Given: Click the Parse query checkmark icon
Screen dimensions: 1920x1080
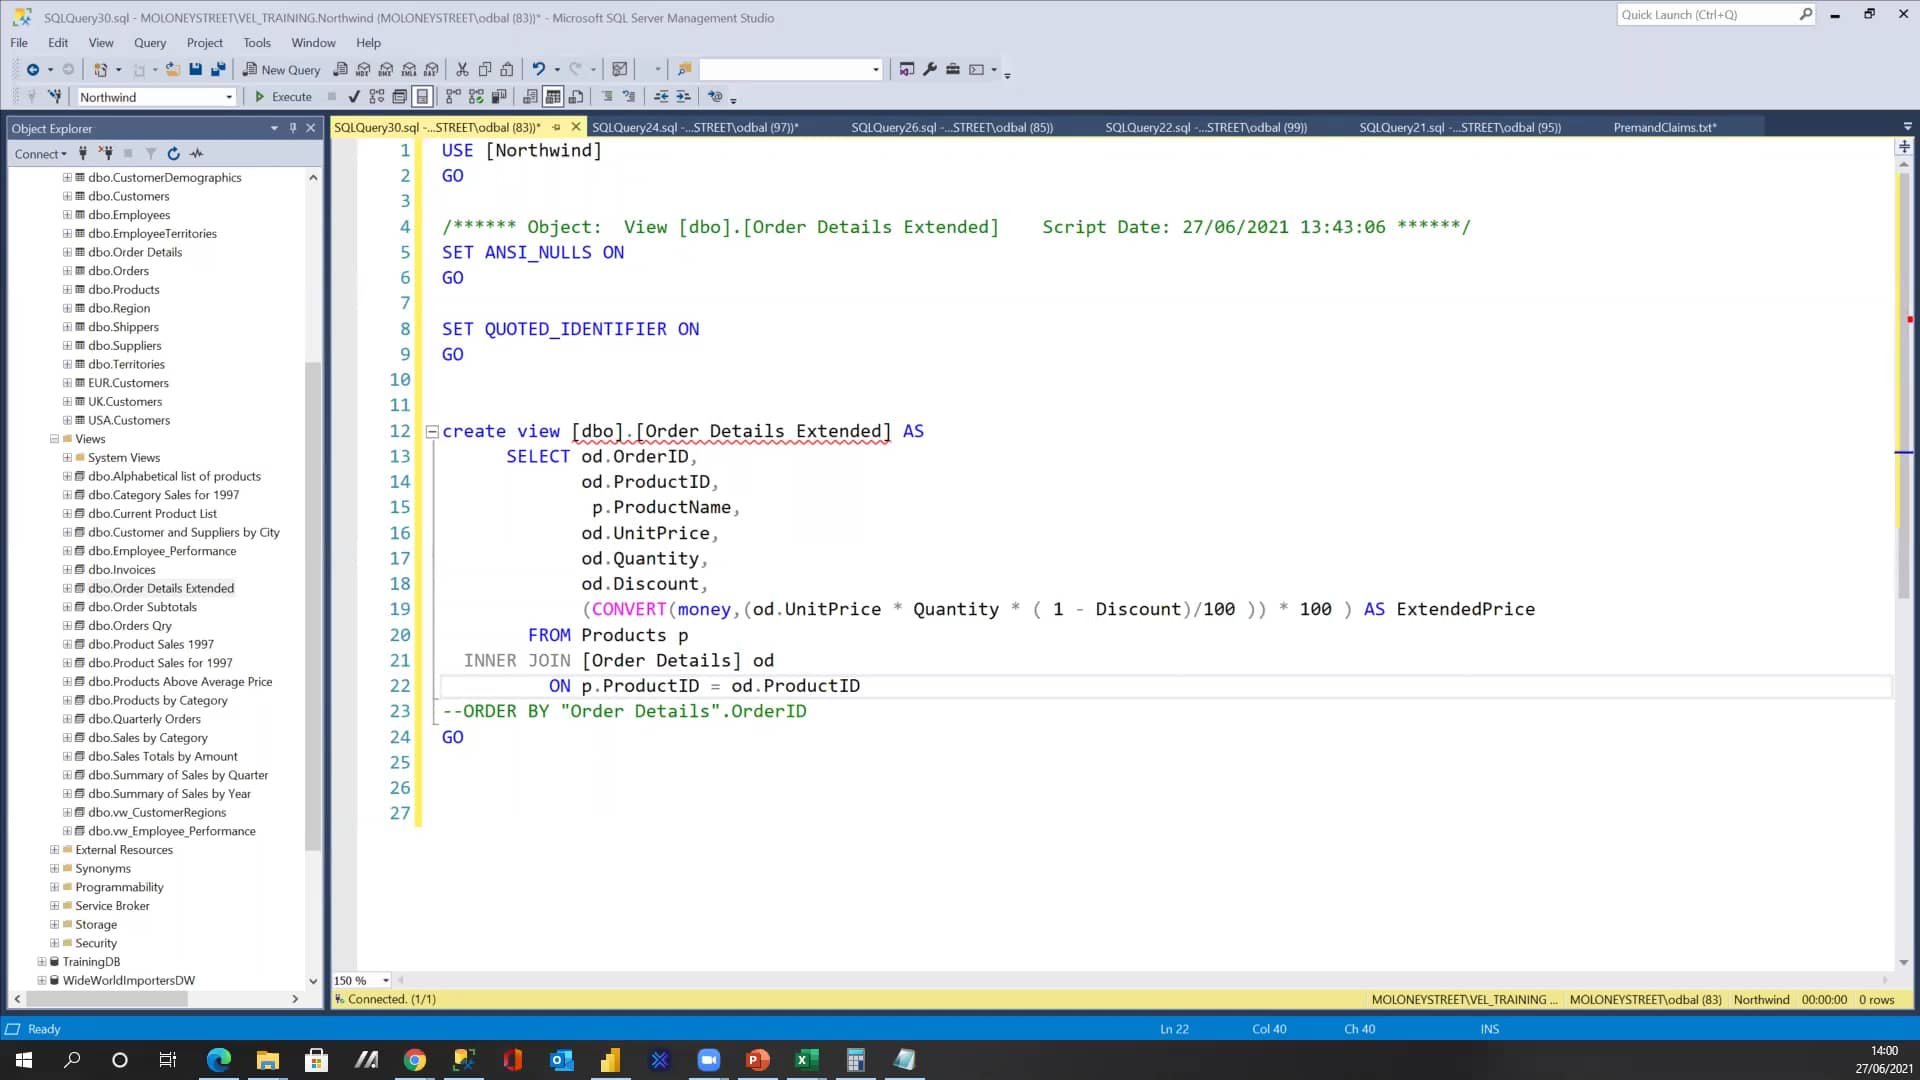Looking at the screenshot, I should click(353, 96).
